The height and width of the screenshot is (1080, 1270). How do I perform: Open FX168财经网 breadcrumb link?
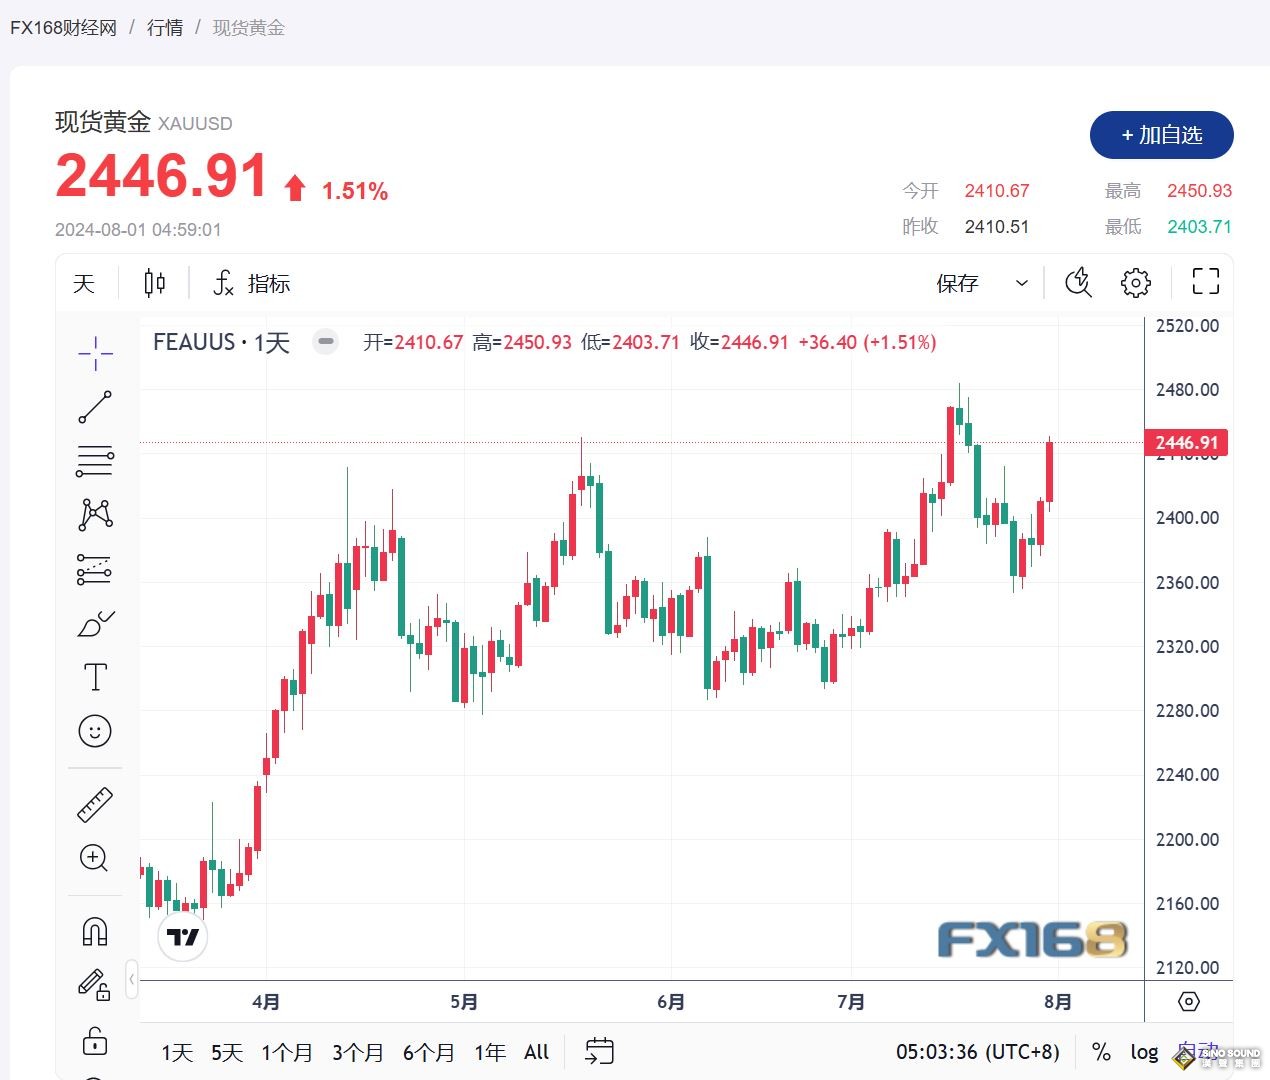coord(64,28)
